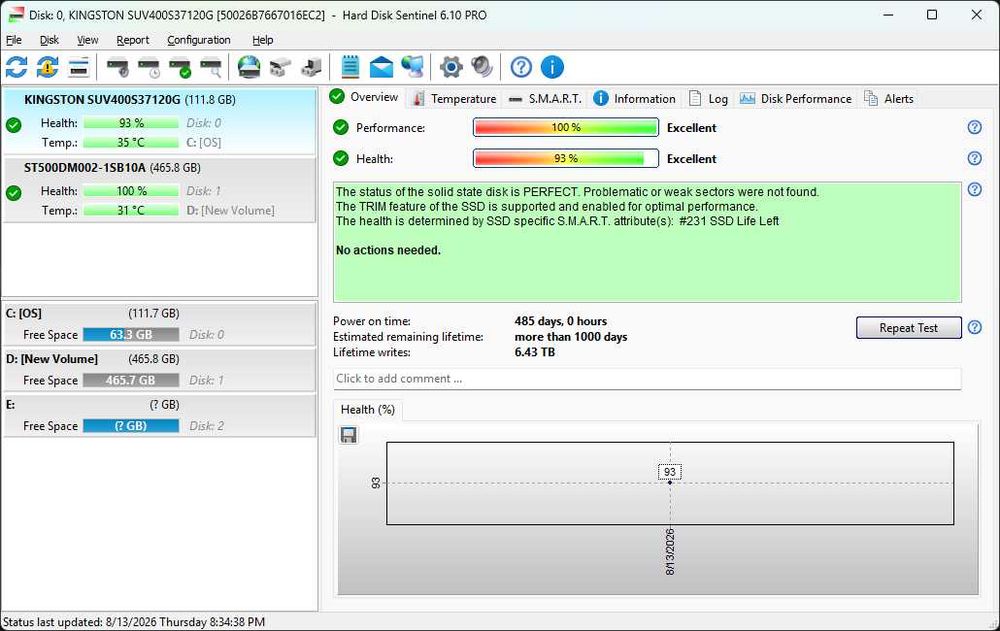The width and height of the screenshot is (1000, 631).
Task: Click the disk icon with green check
Action: (180, 67)
